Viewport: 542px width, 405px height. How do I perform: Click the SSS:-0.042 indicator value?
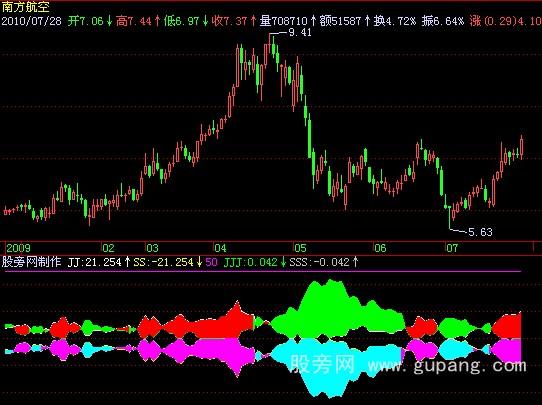(x=319, y=262)
